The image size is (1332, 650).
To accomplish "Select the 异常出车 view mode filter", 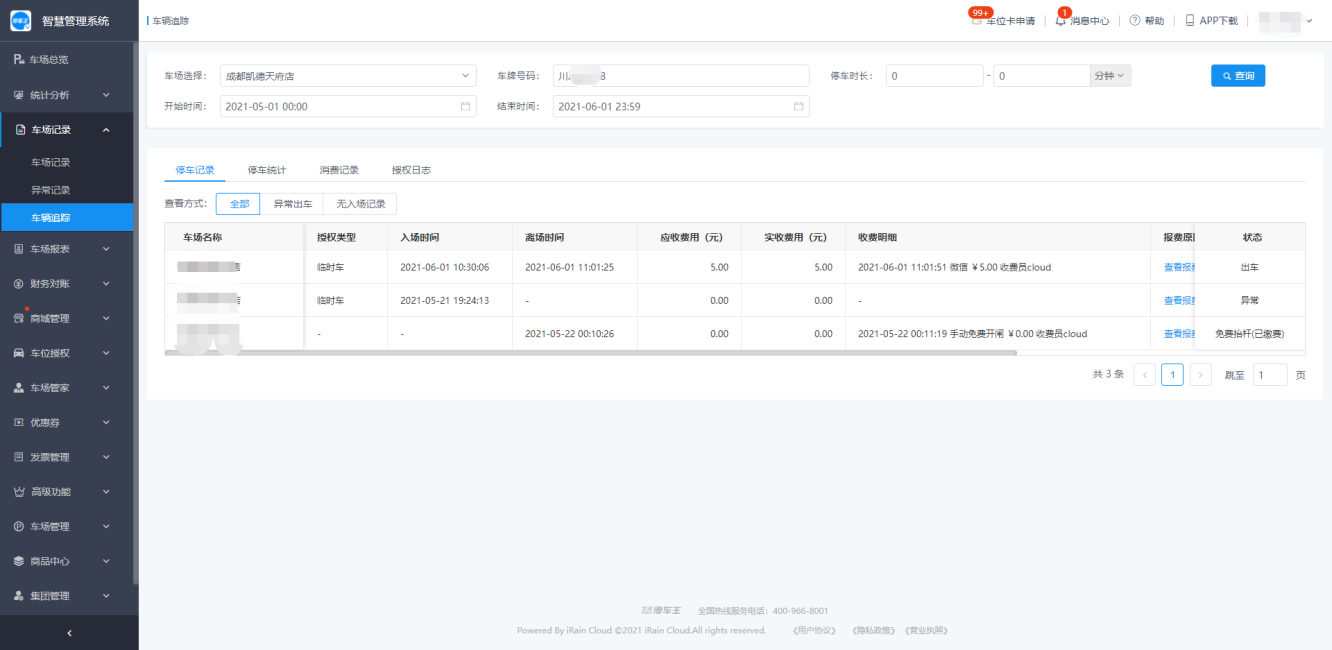I will click(x=292, y=204).
